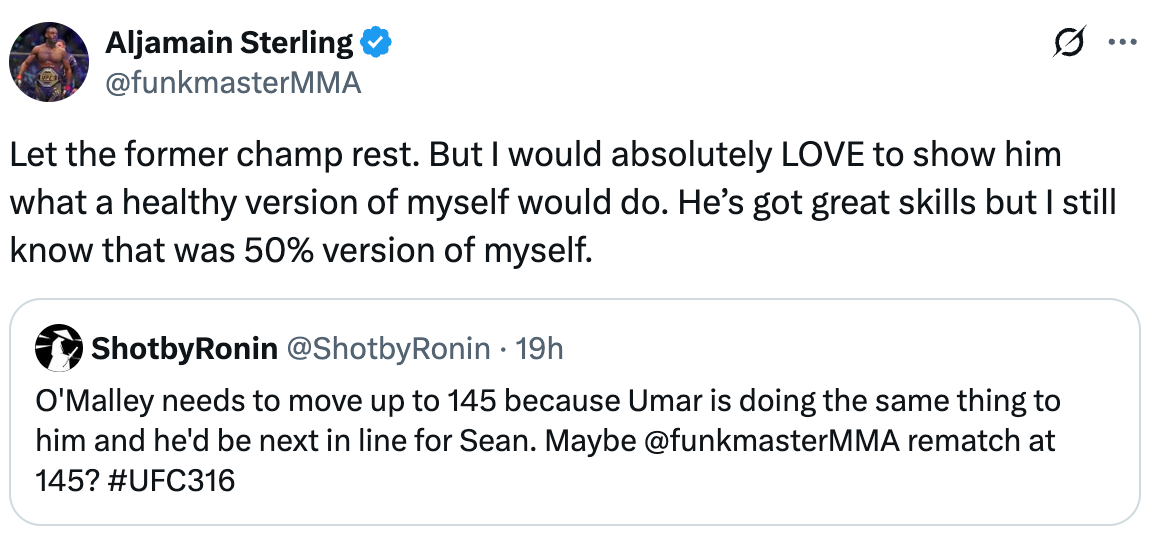Click the Grok slashed-circle icon
The height and width of the screenshot is (552, 1164).
click(1069, 42)
